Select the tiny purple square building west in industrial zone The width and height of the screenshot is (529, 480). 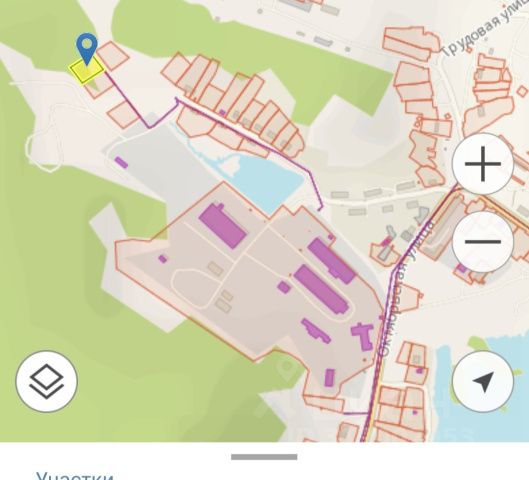[163, 259]
